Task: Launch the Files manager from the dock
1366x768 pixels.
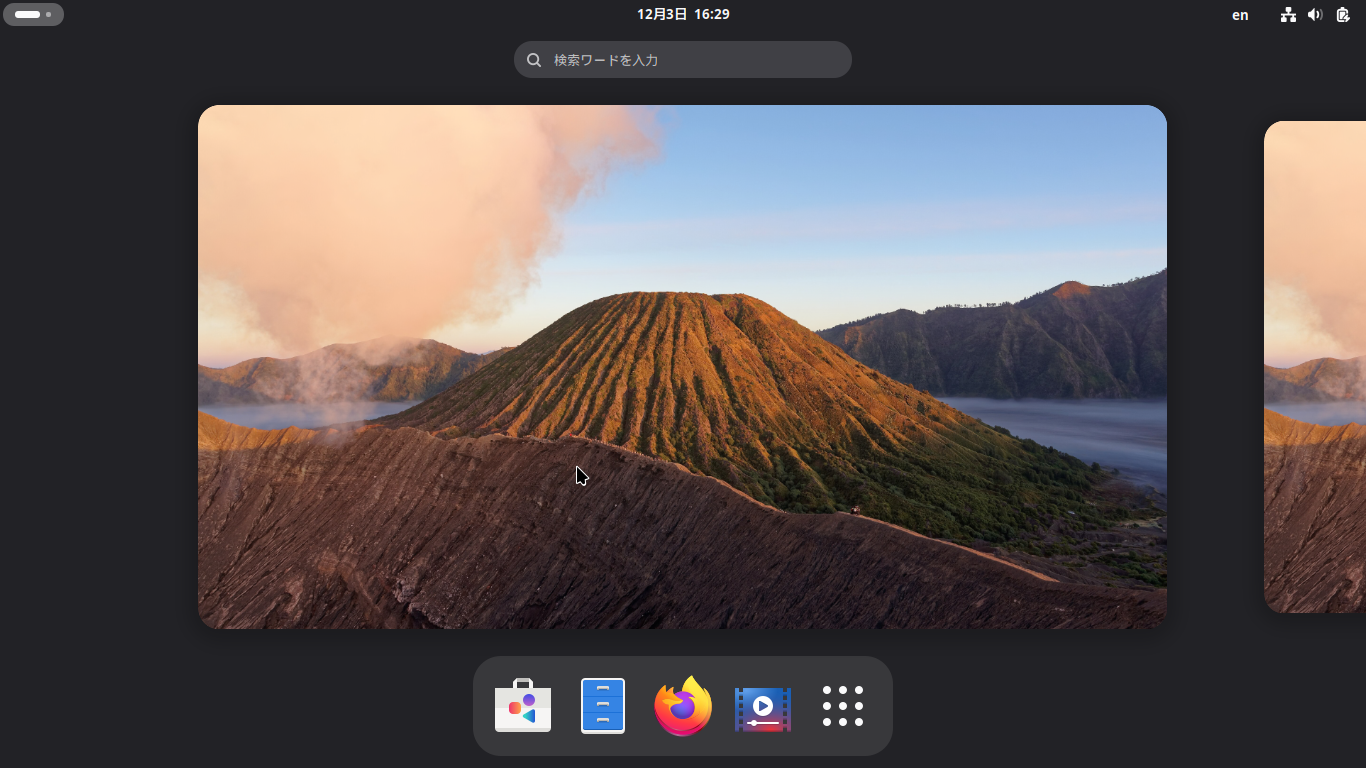Action: pos(603,706)
